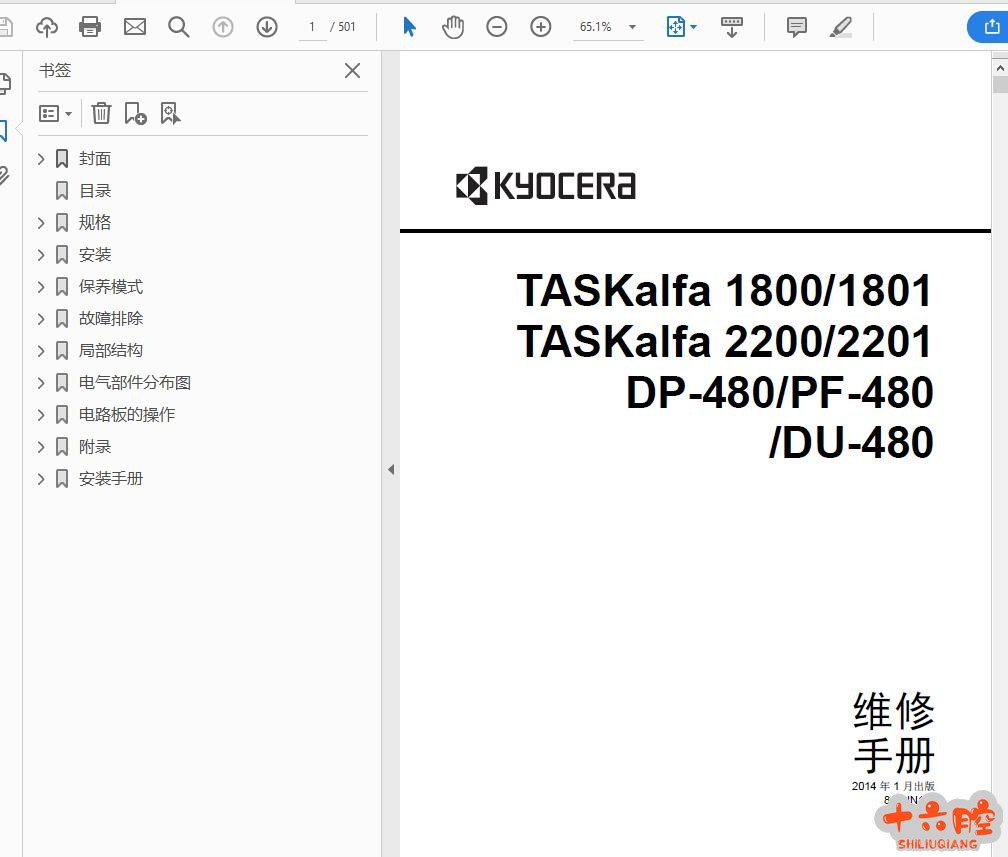The image size is (1008, 857).
Task: Add a comment note icon
Action: click(x=797, y=27)
